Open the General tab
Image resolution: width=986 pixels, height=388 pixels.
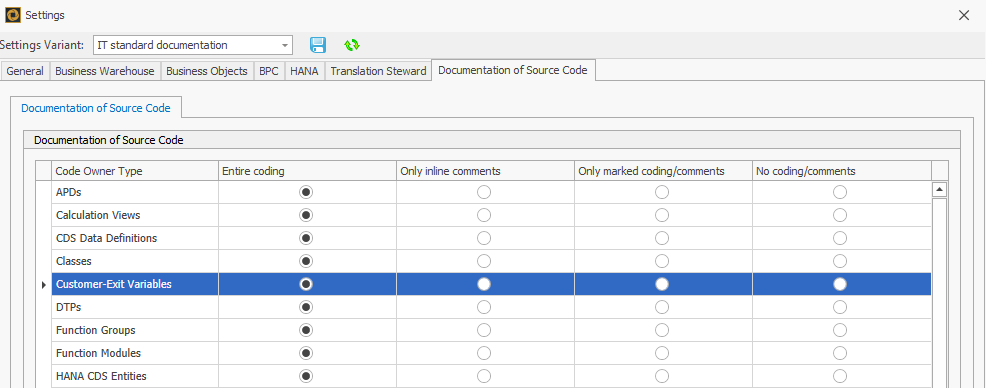click(x=25, y=71)
